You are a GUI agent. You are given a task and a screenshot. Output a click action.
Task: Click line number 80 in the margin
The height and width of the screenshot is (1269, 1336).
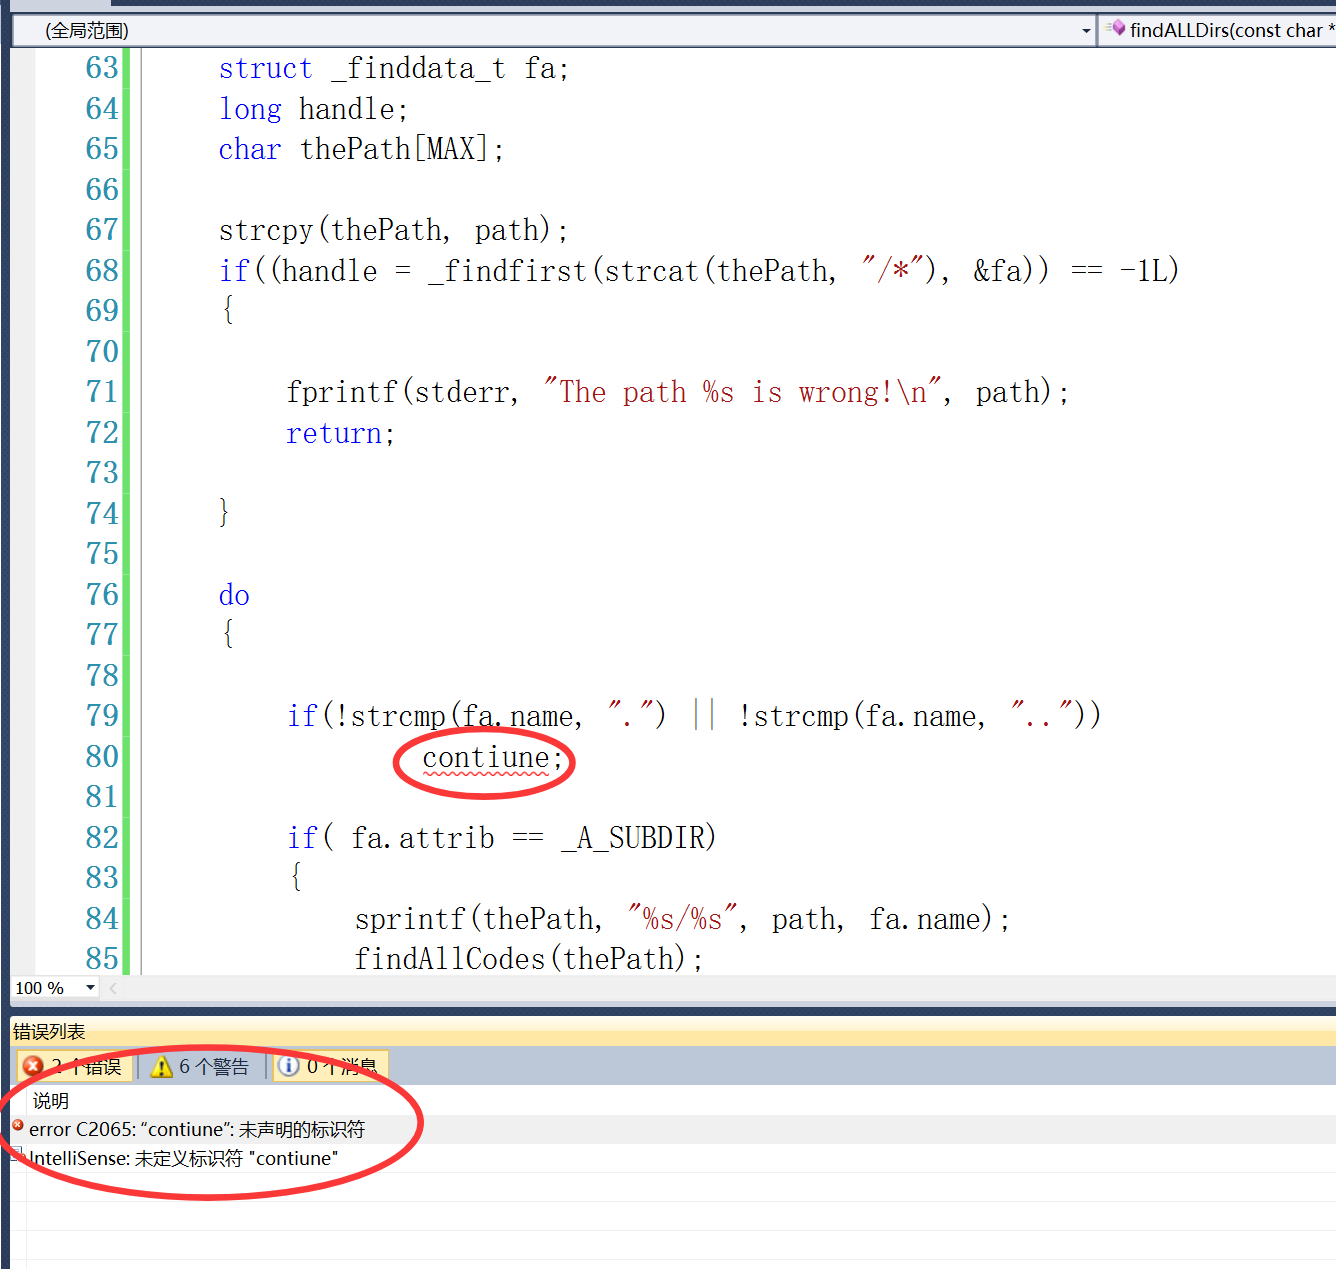102,756
